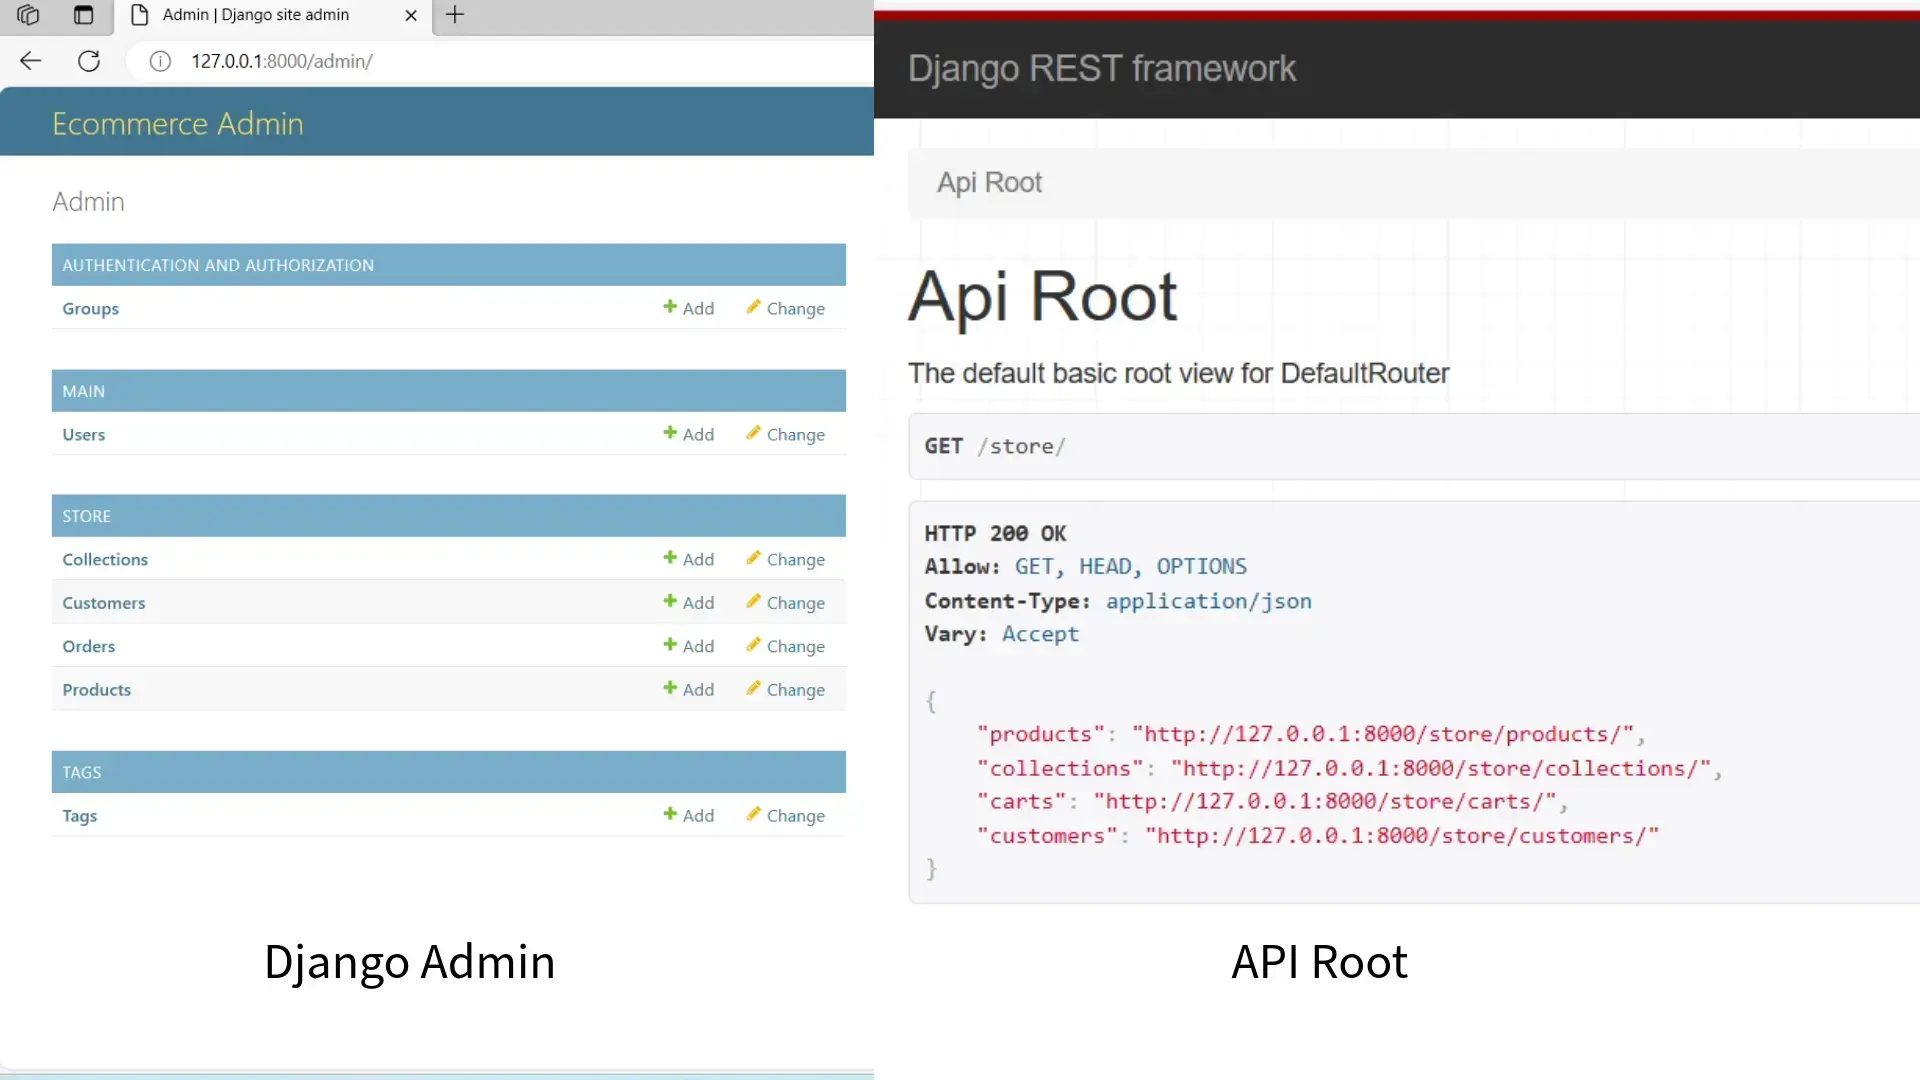Reload the admin page

point(89,61)
